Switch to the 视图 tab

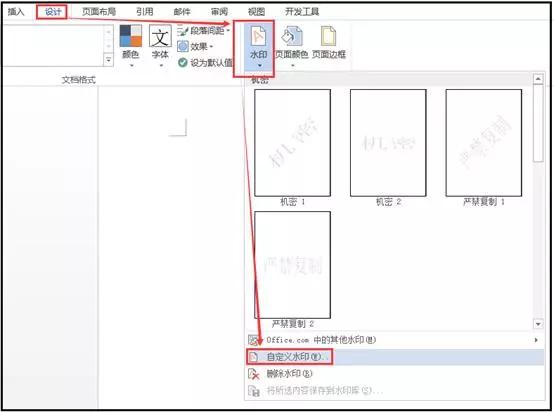click(256, 12)
